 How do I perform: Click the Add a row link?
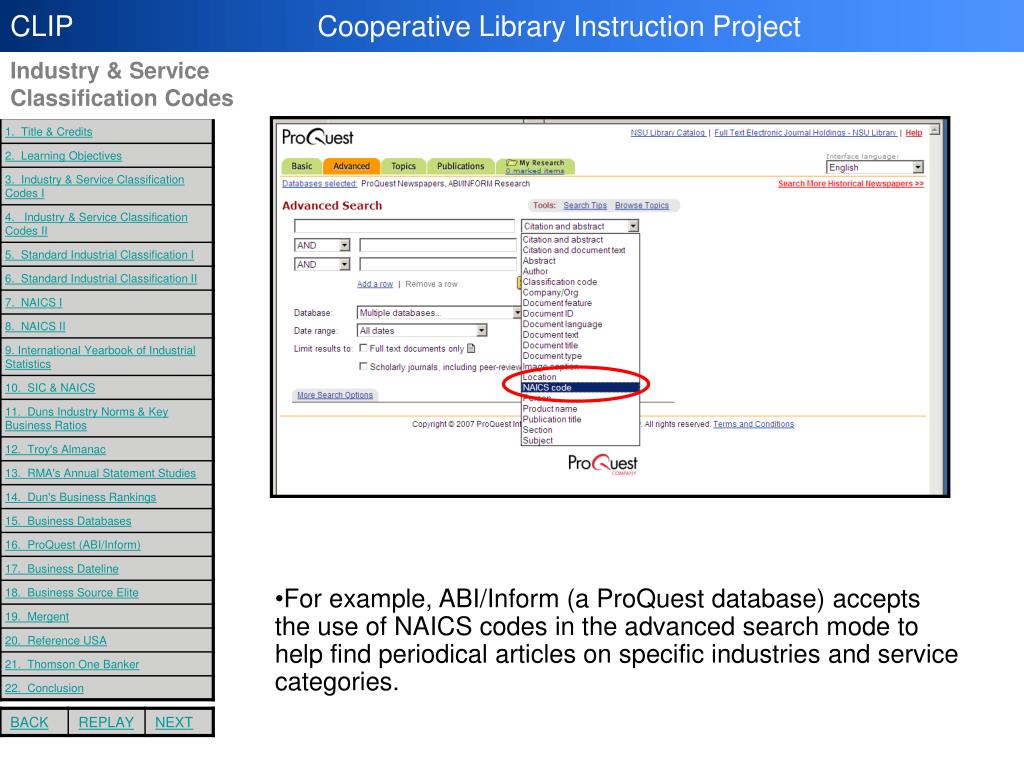tap(375, 284)
